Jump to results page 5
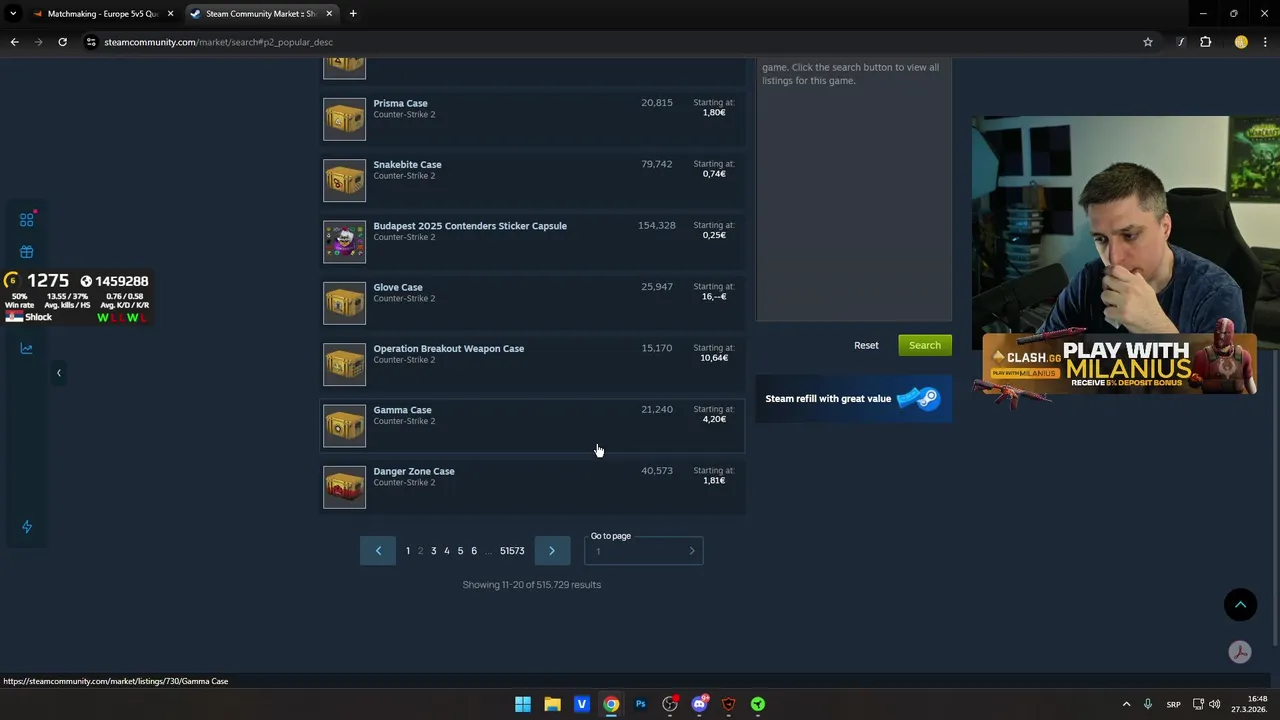 460,551
